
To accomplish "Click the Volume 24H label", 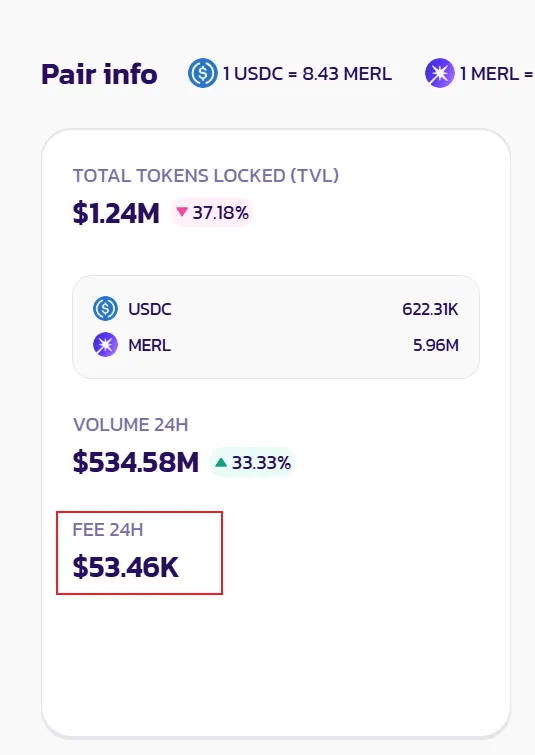I will pos(130,425).
